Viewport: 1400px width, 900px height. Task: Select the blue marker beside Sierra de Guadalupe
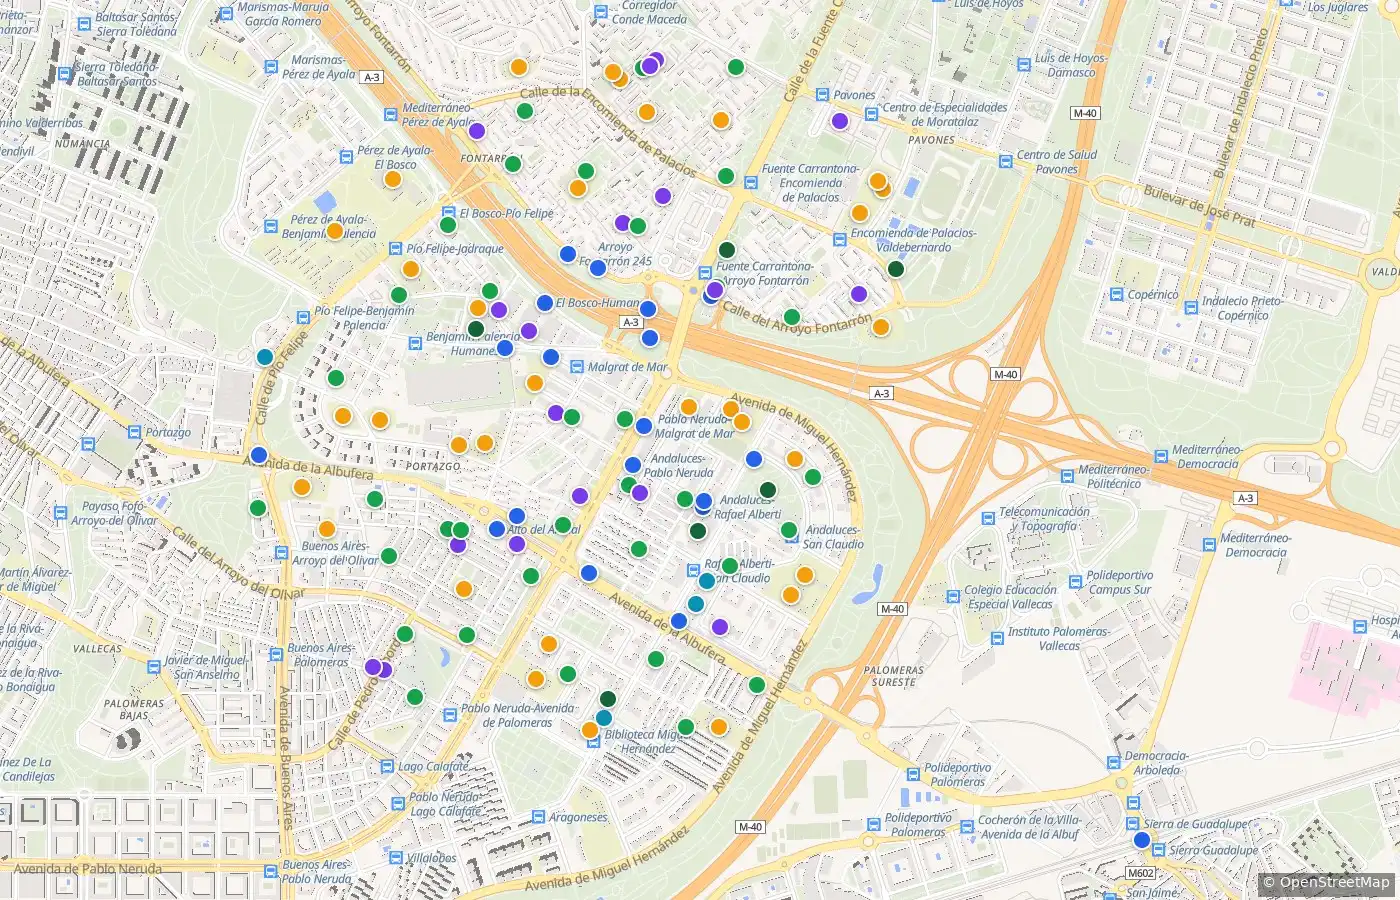point(1142,840)
